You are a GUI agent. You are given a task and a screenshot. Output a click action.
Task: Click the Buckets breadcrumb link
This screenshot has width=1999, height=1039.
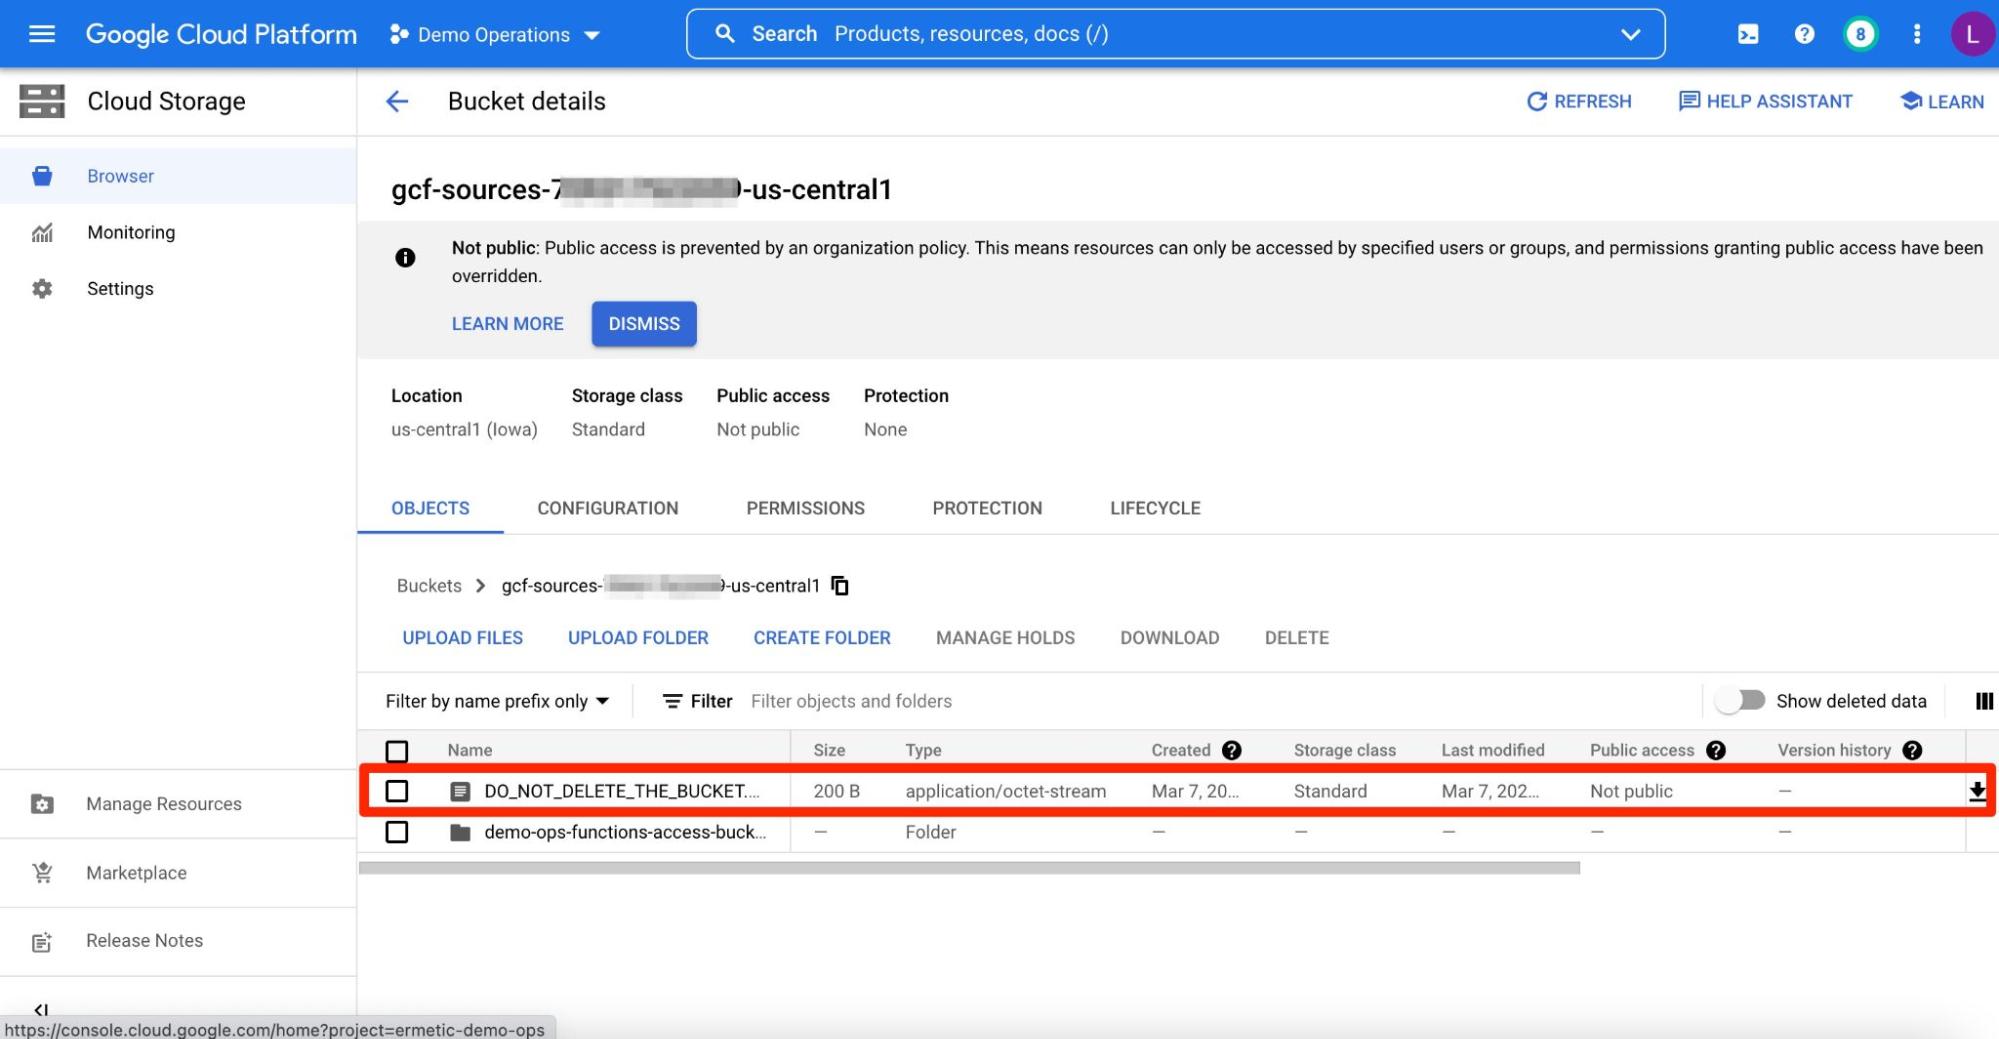pos(429,586)
